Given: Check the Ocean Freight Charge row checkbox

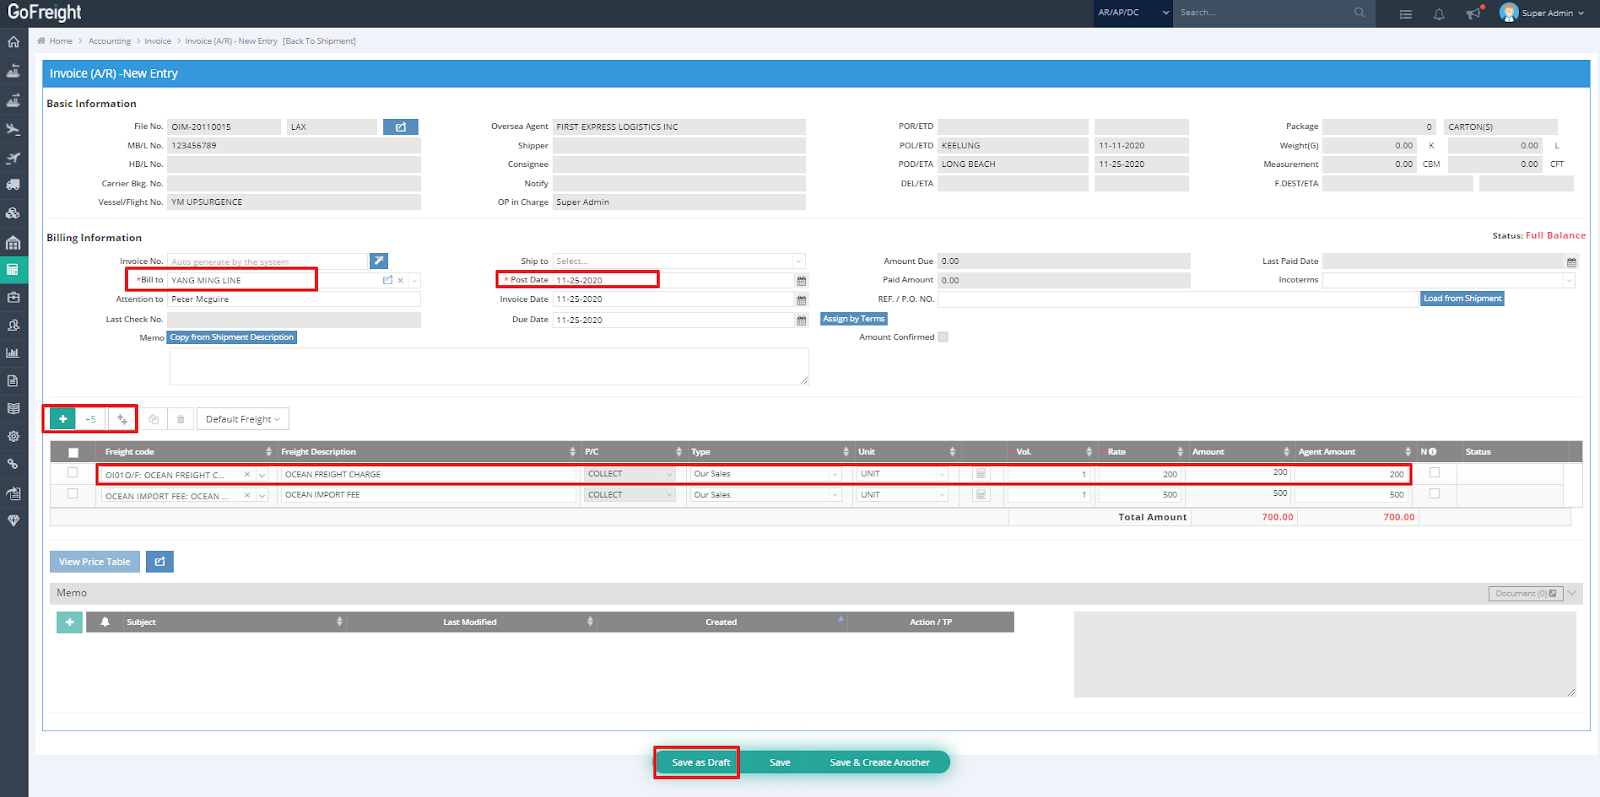Looking at the screenshot, I should (72, 473).
